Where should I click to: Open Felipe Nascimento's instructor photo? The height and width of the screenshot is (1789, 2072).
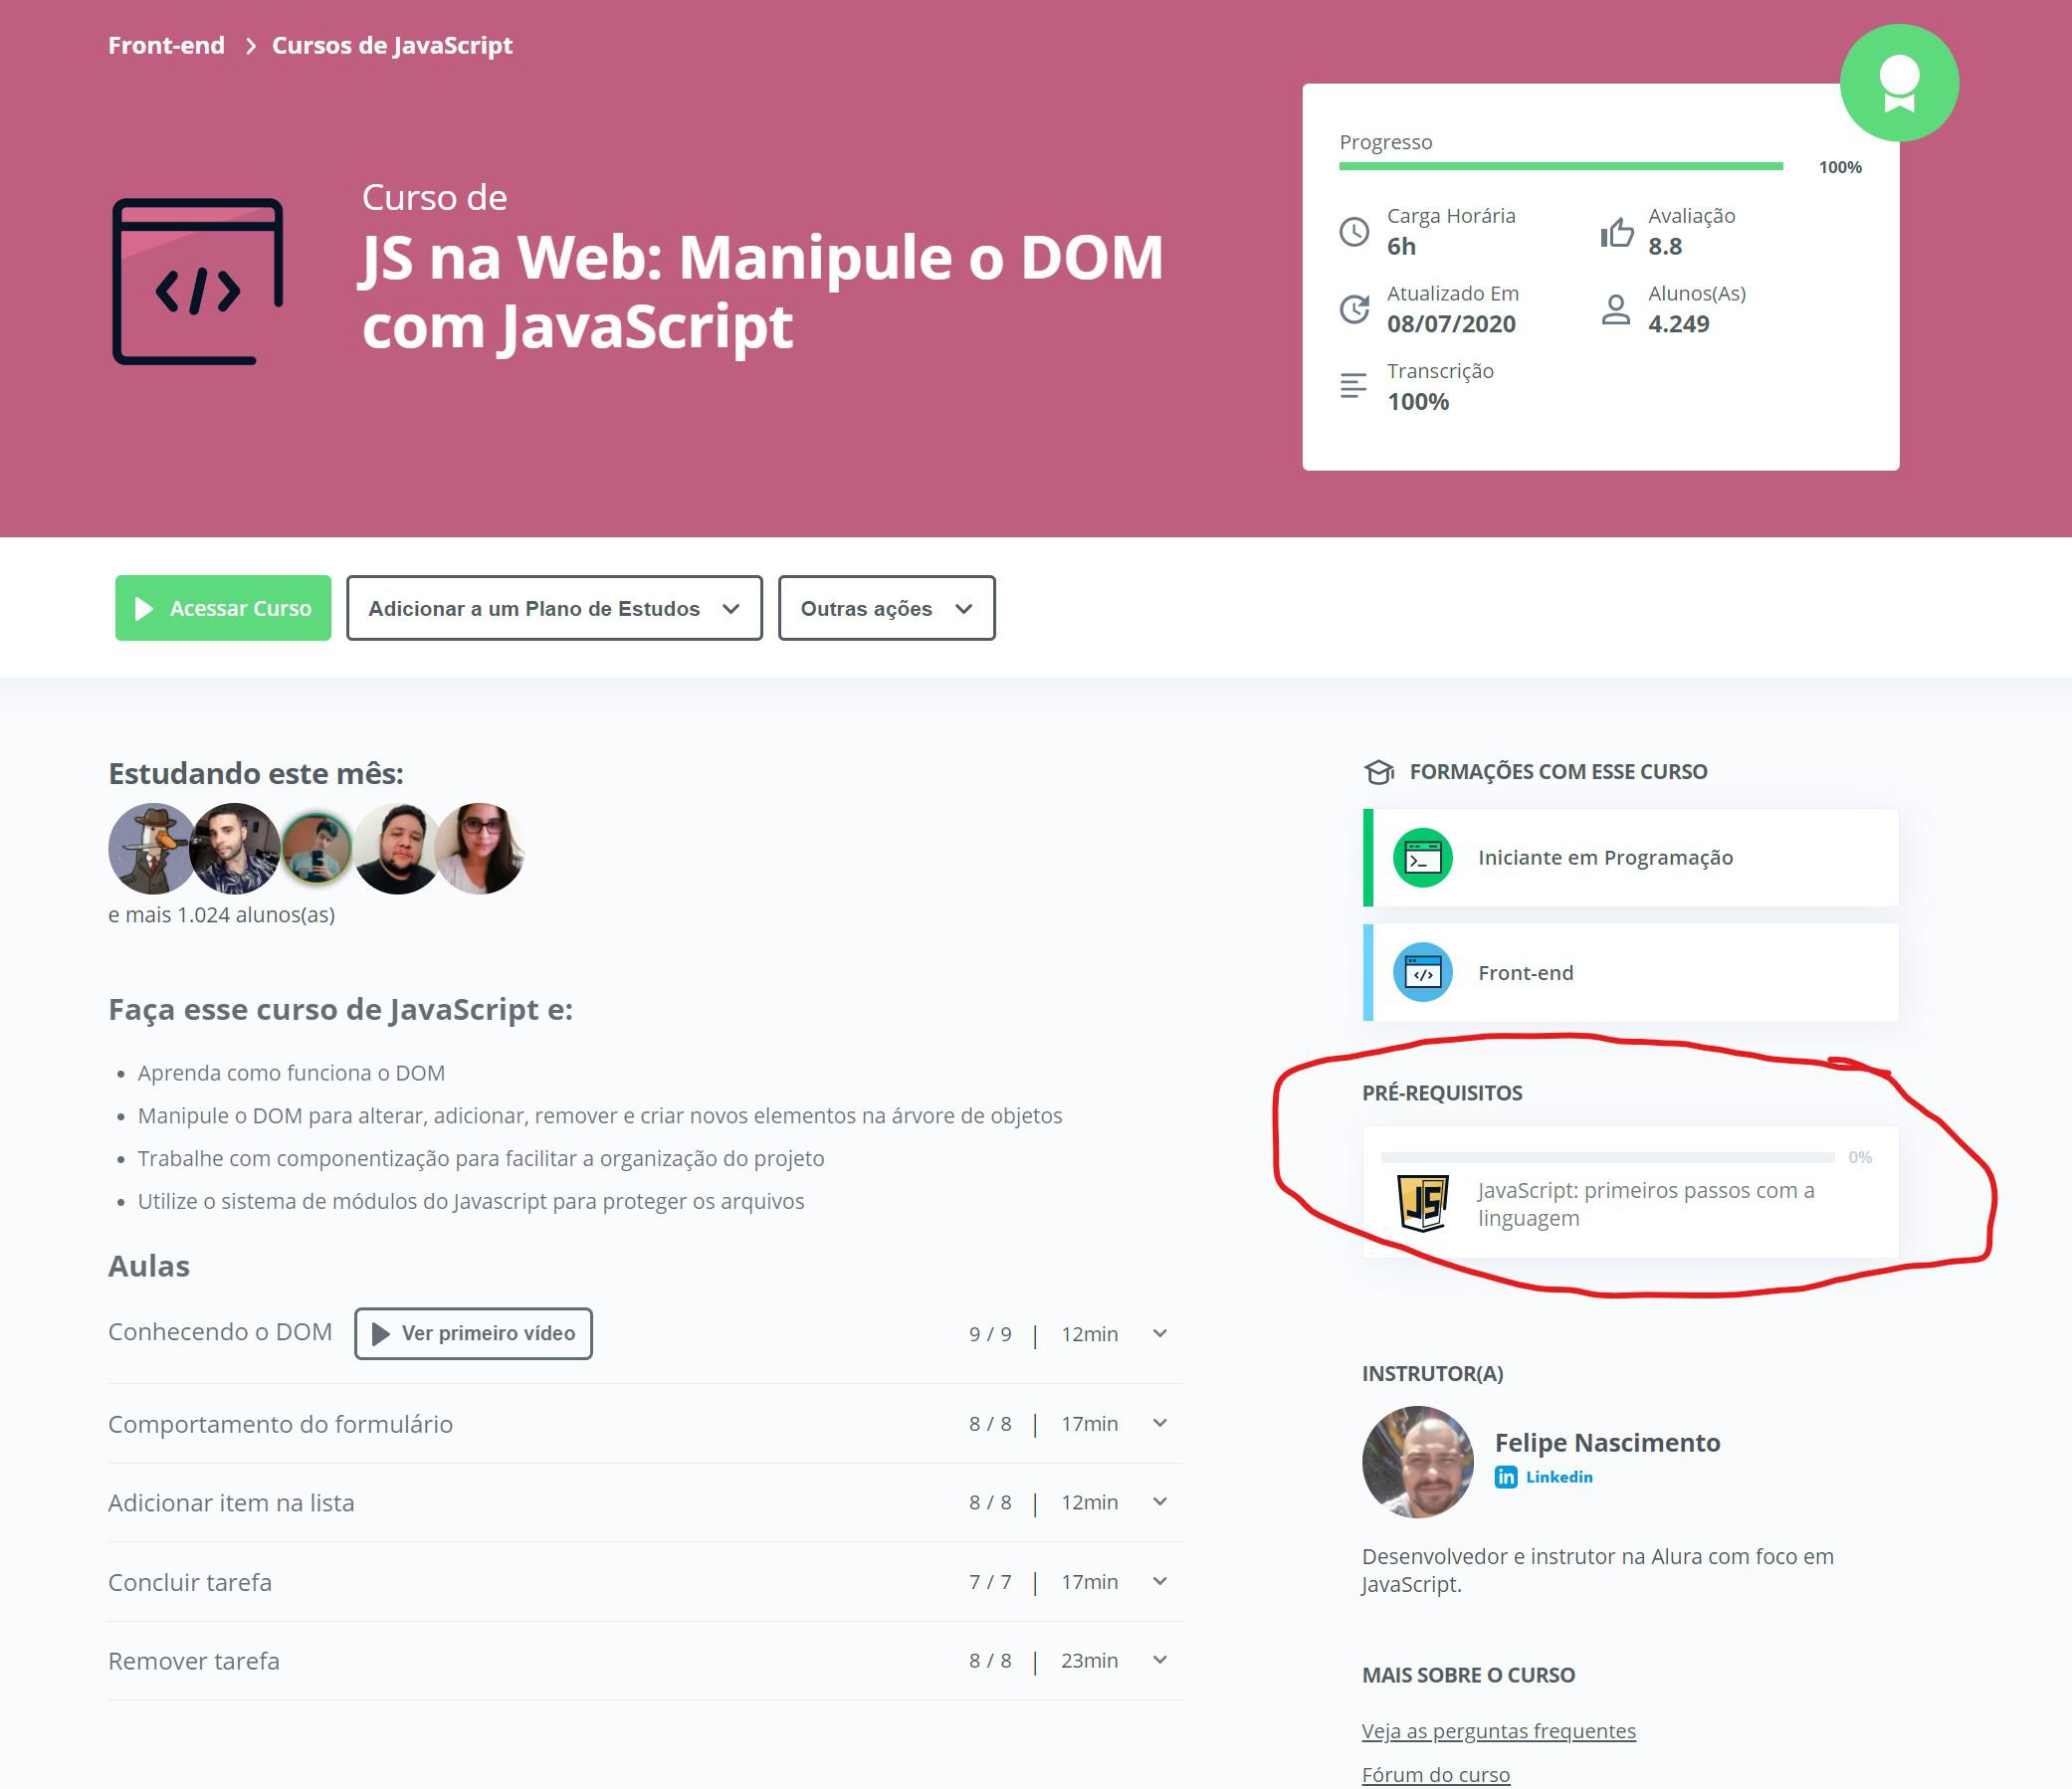point(1418,1463)
